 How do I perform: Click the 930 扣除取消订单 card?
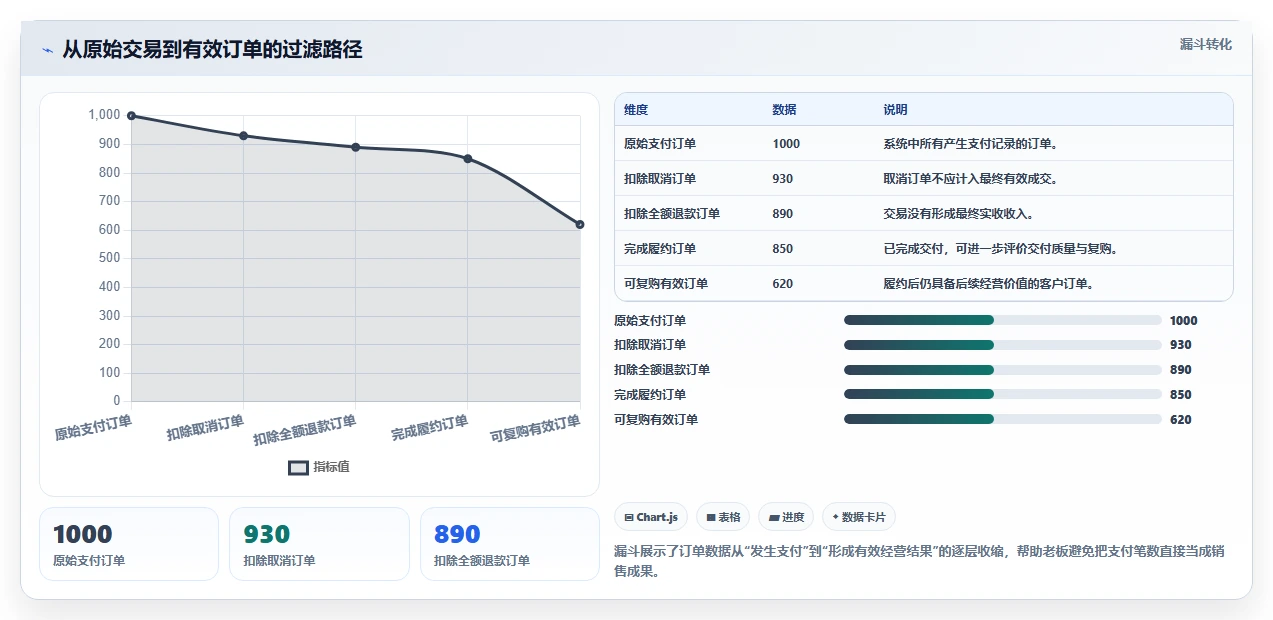[x=319, y=544]
